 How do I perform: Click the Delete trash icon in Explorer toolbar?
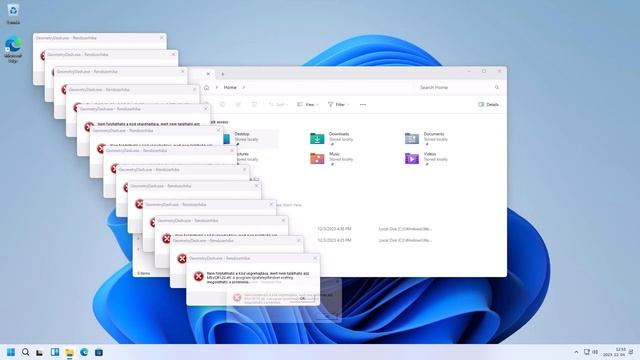254,104
